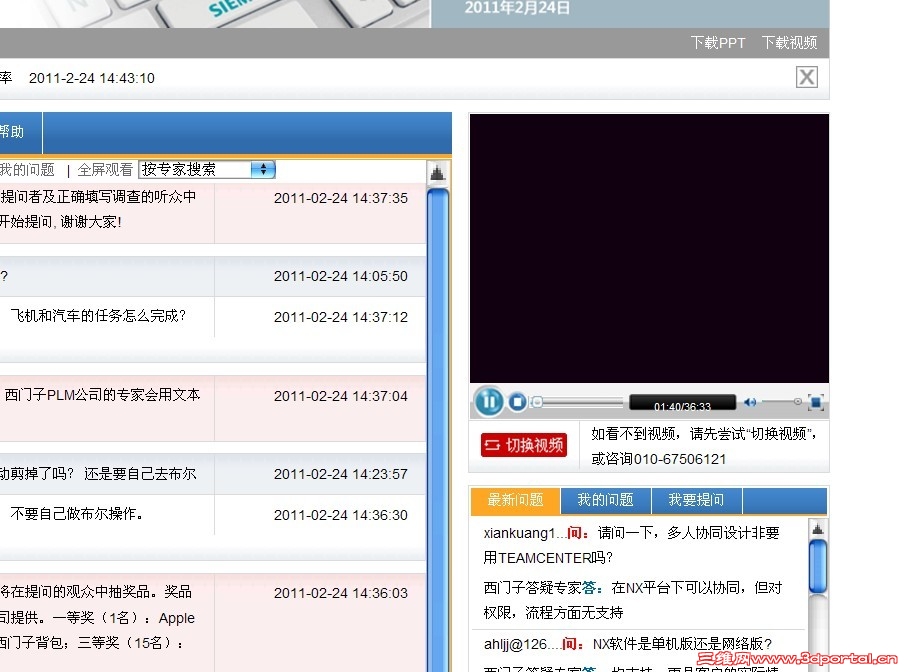Select timestamp 2011-02-24 14:05:50
The image size is (917, 672).
pyautogui.click(x=340, y=276)
